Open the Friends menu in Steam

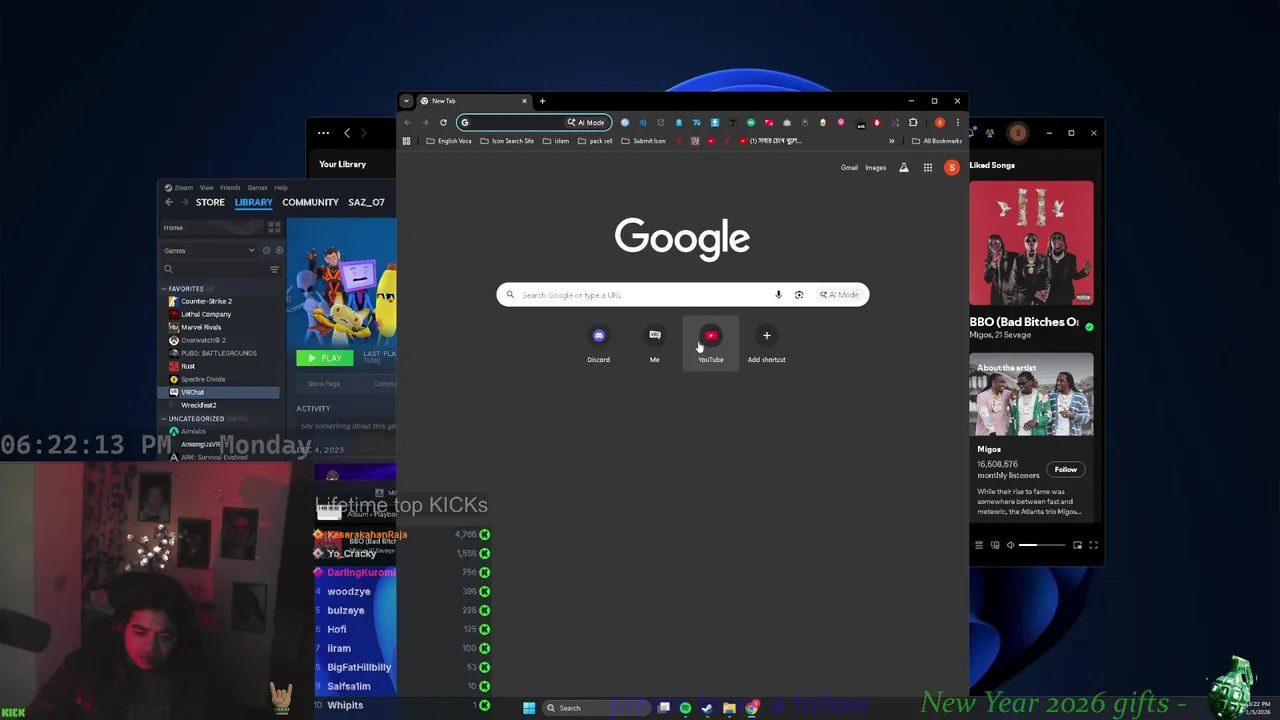click(230, 188)
